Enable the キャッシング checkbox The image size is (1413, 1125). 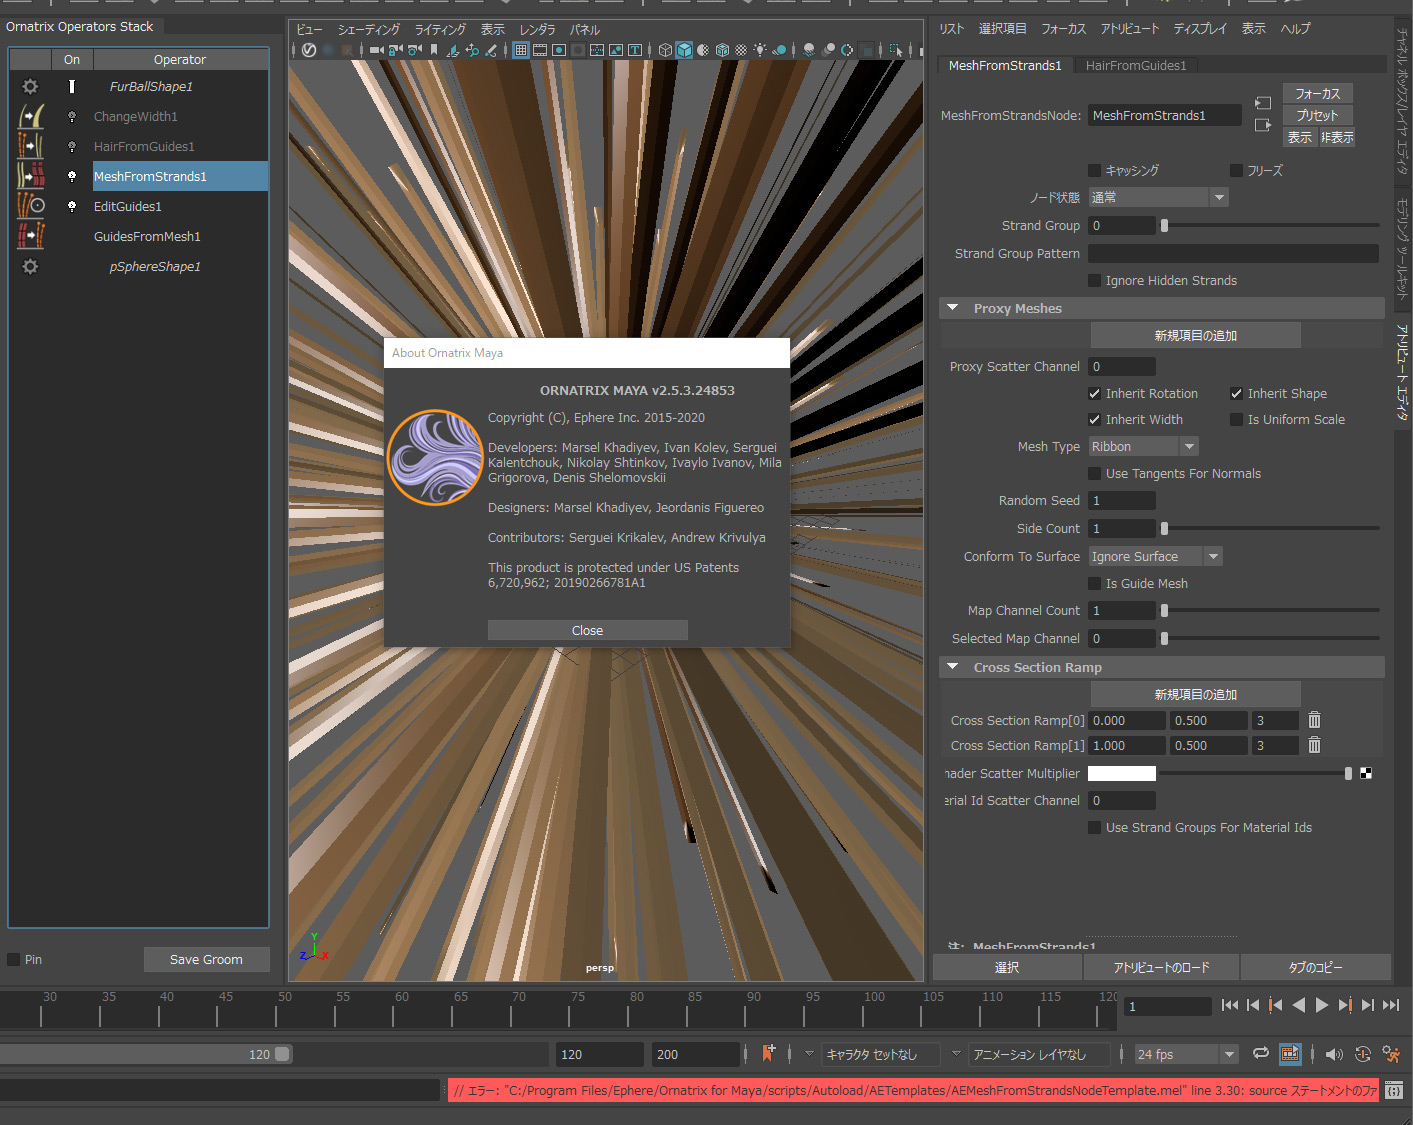1095,171
